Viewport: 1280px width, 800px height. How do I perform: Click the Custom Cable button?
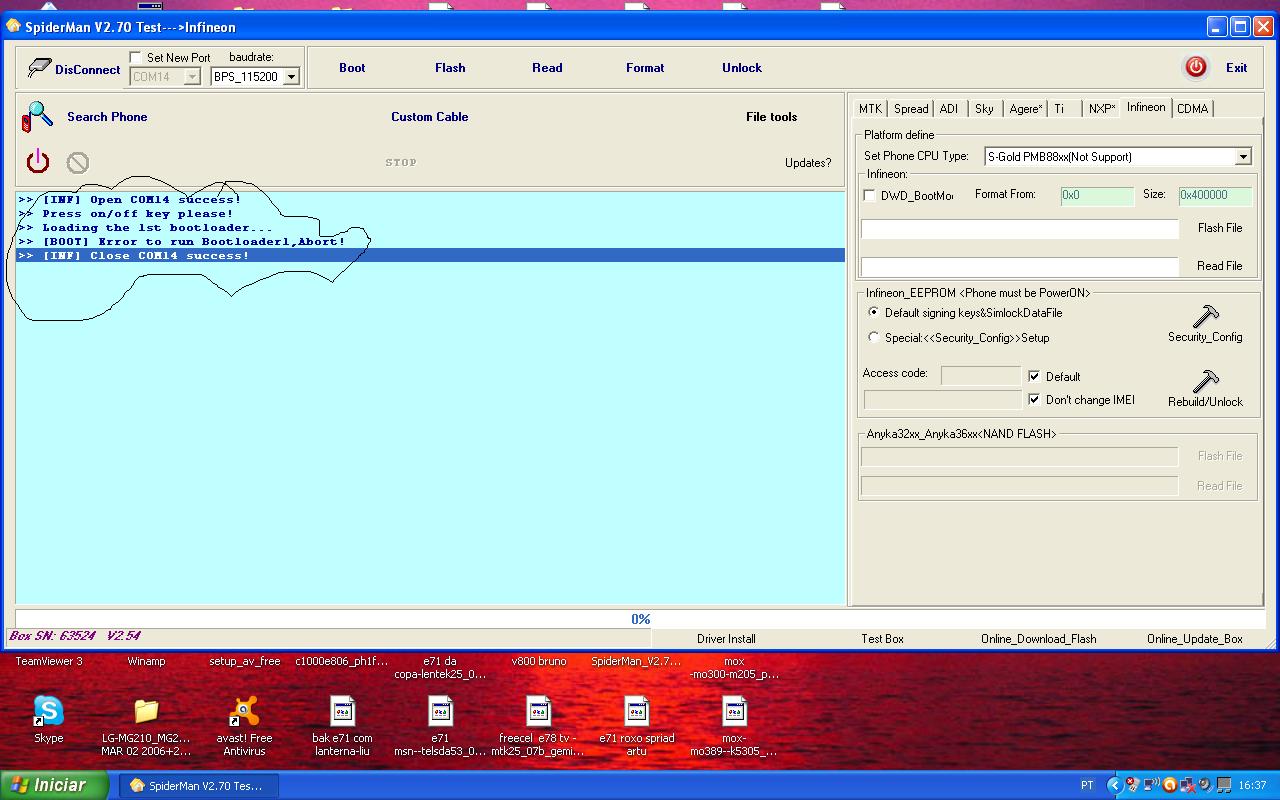coord(430,117)
